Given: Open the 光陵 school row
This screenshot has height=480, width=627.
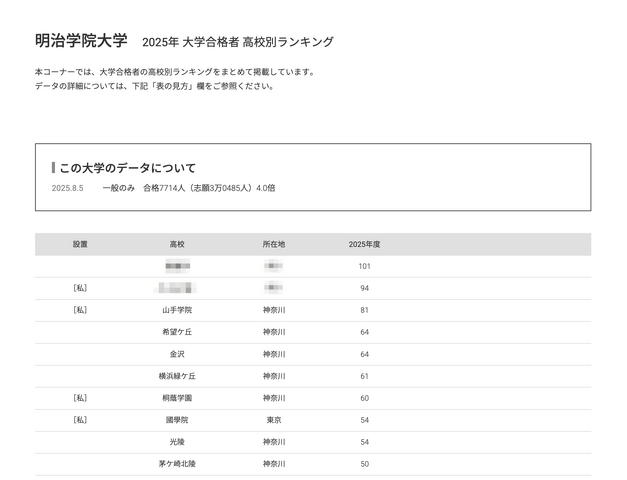Looking at the screenshot, I should point(177,442).
